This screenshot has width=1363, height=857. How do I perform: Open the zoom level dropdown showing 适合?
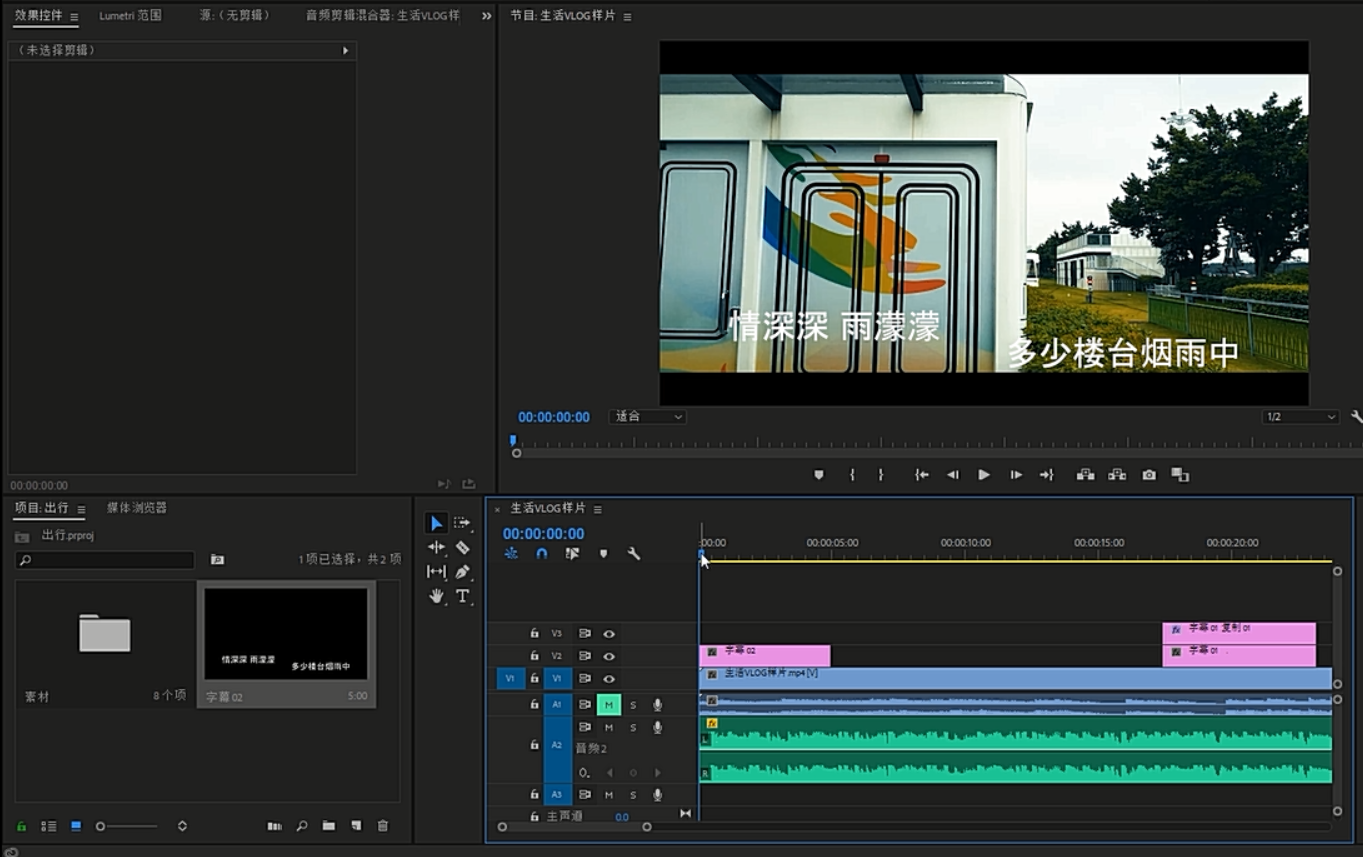click(x=647, y=417)
